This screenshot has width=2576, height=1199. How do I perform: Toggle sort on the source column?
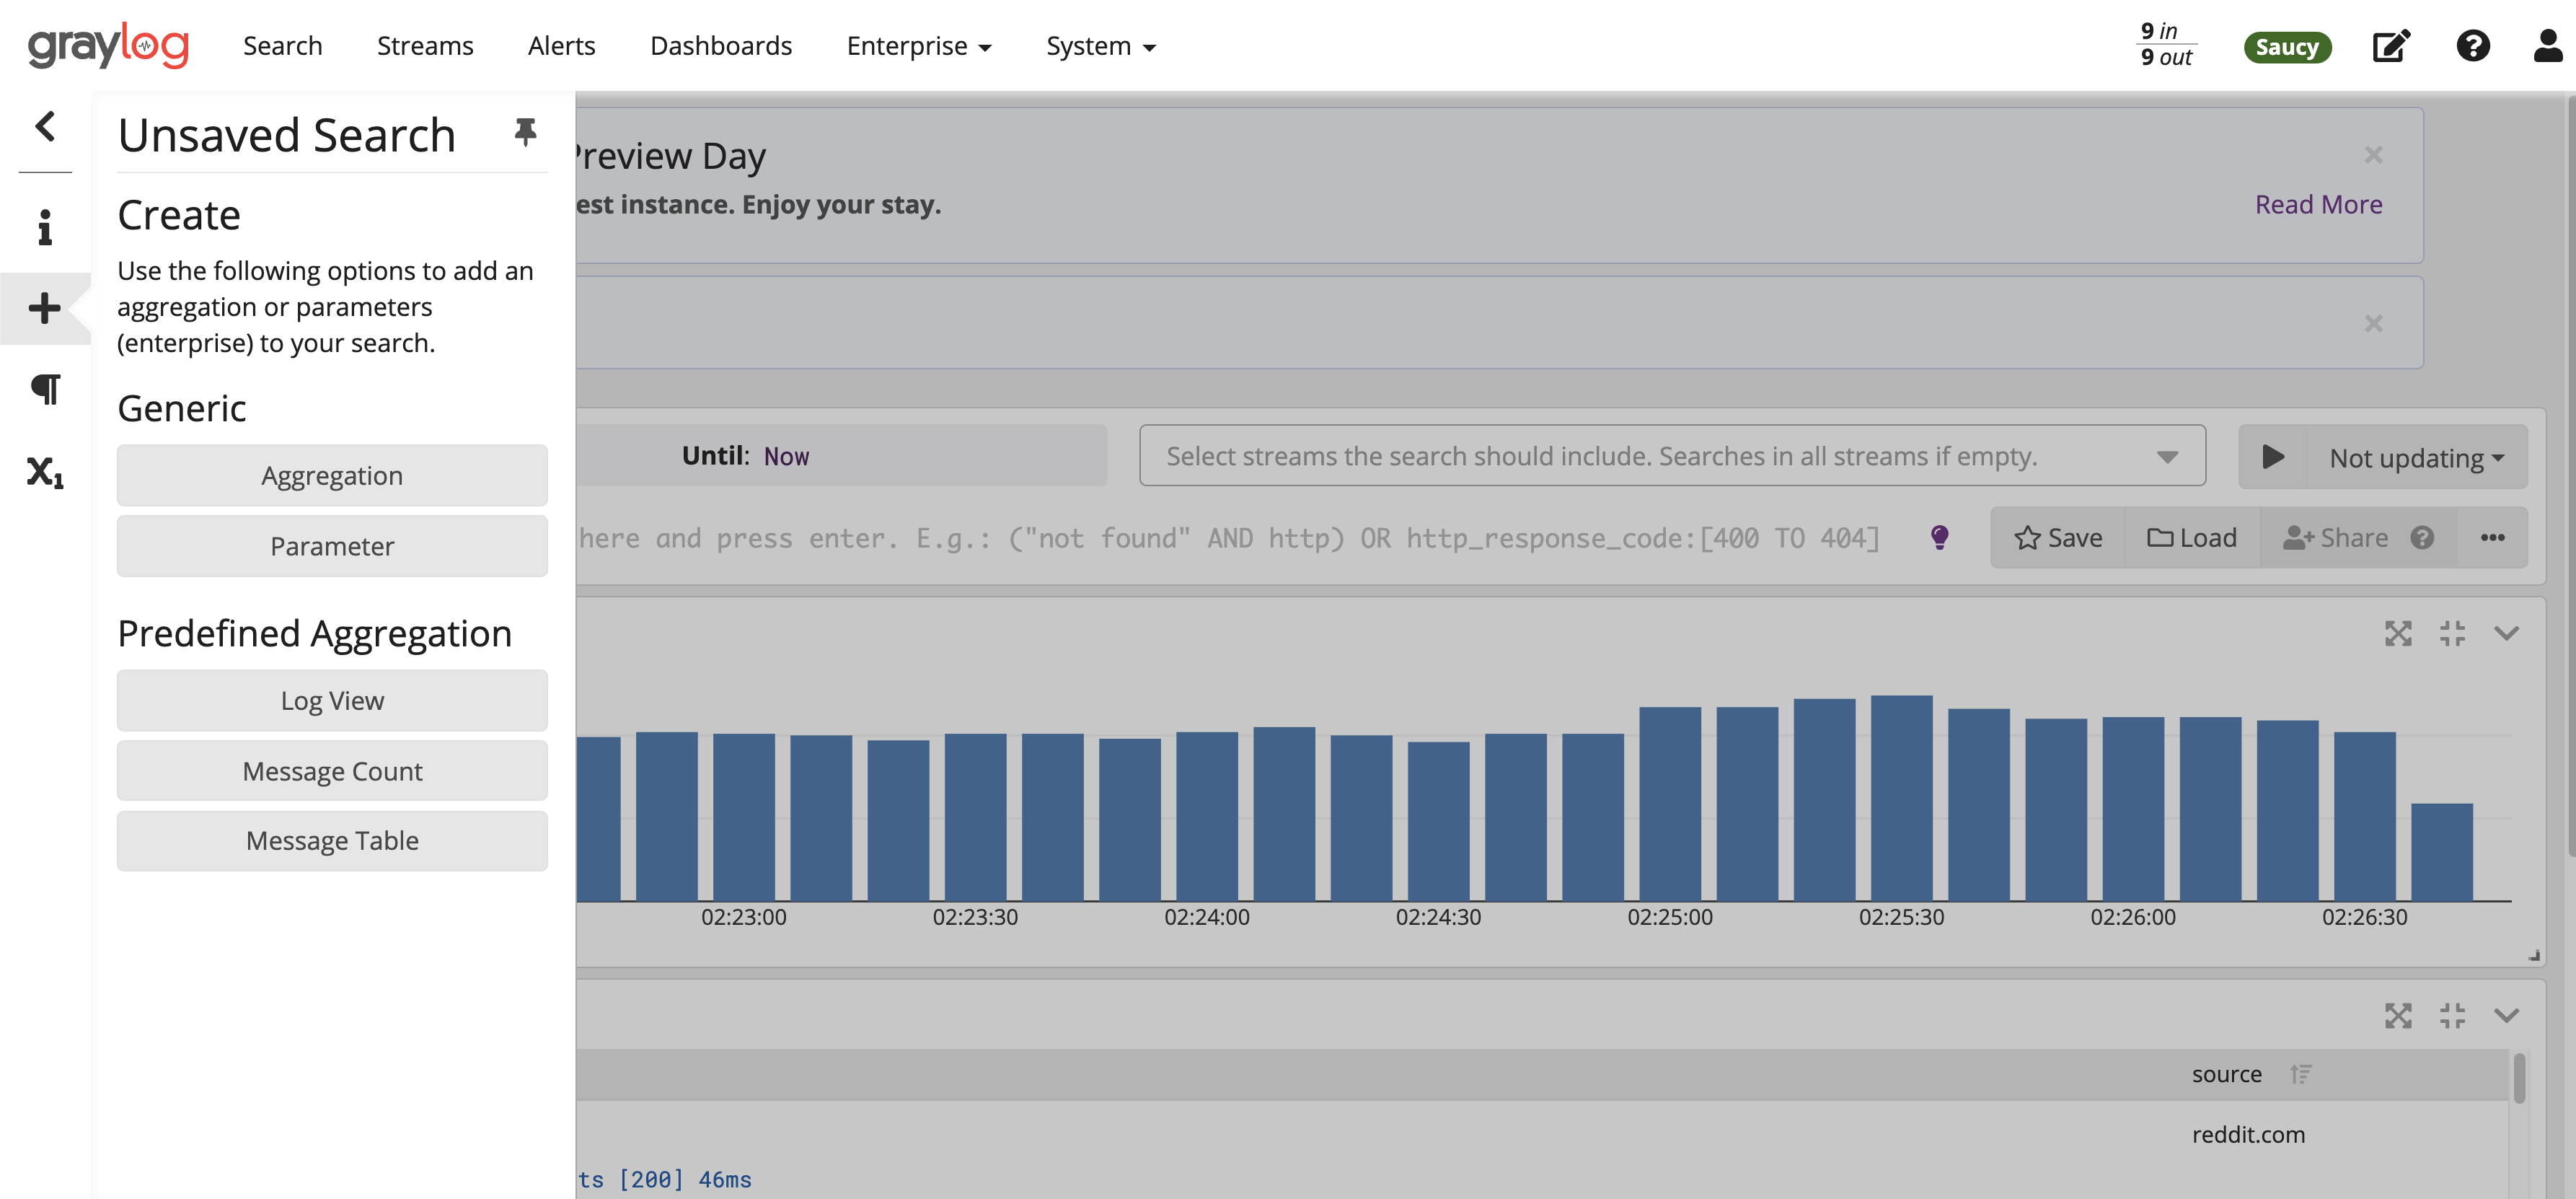click(x=2300, y=1074)
